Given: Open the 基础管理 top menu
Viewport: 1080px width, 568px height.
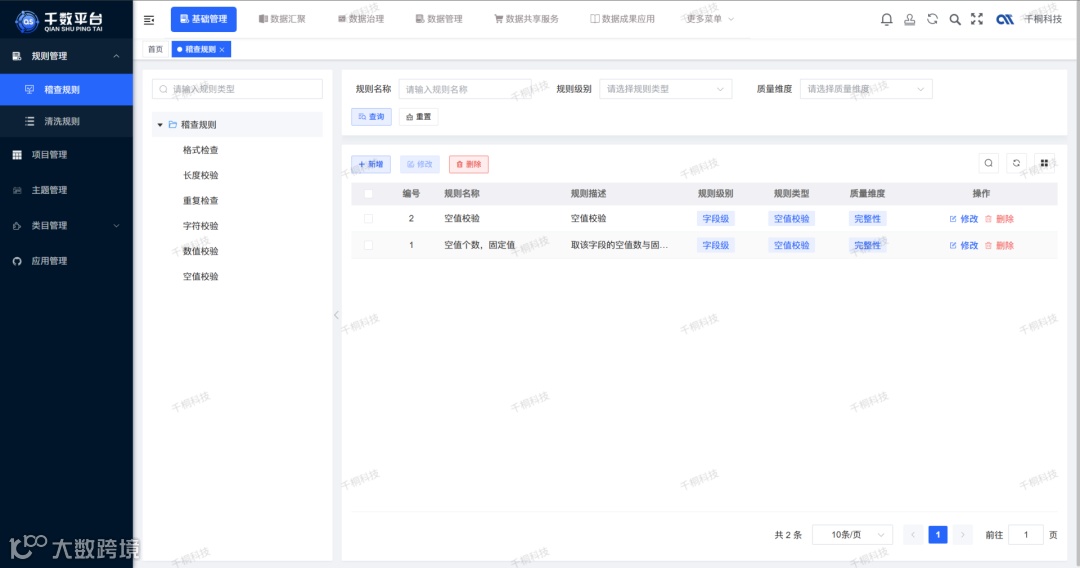Looking at the screenshot, I should [204, 19].
